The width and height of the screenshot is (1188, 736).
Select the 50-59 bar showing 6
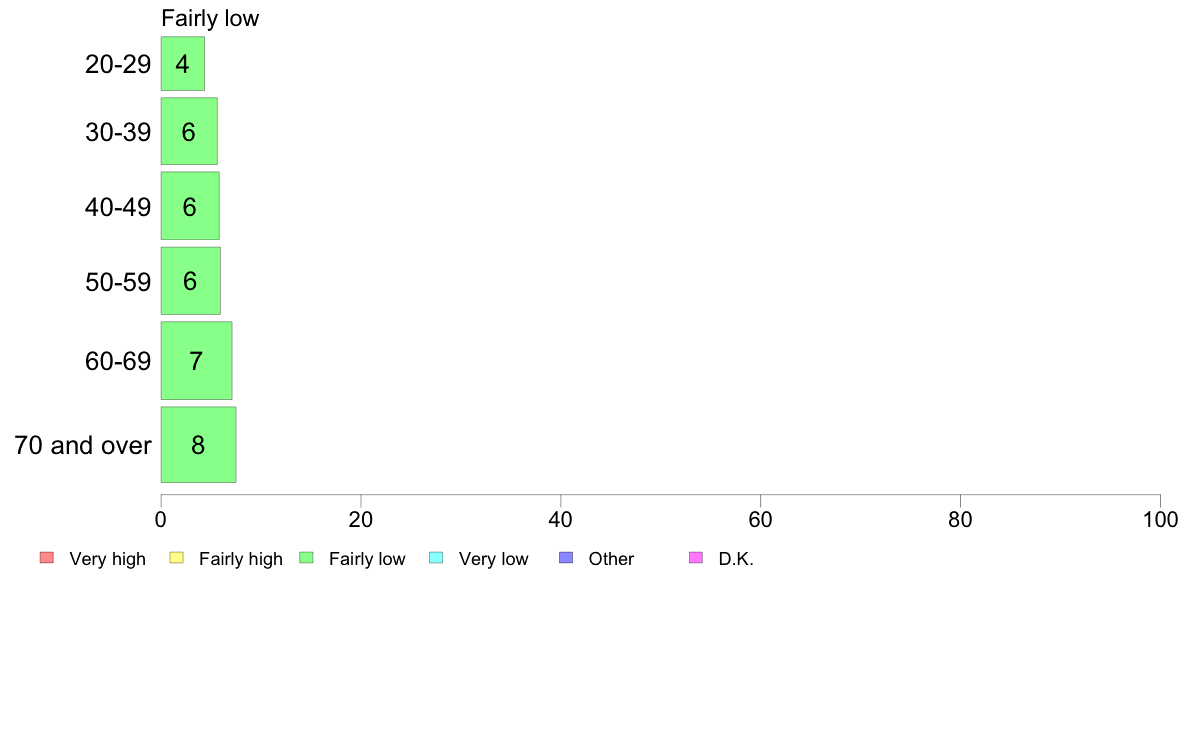[x=190, y=280]
